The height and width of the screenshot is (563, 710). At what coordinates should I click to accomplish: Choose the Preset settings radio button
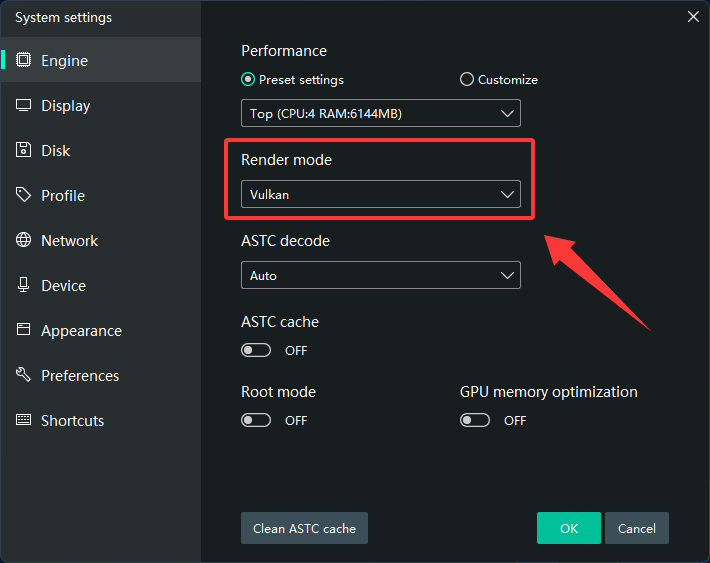[x=248, y=80]
